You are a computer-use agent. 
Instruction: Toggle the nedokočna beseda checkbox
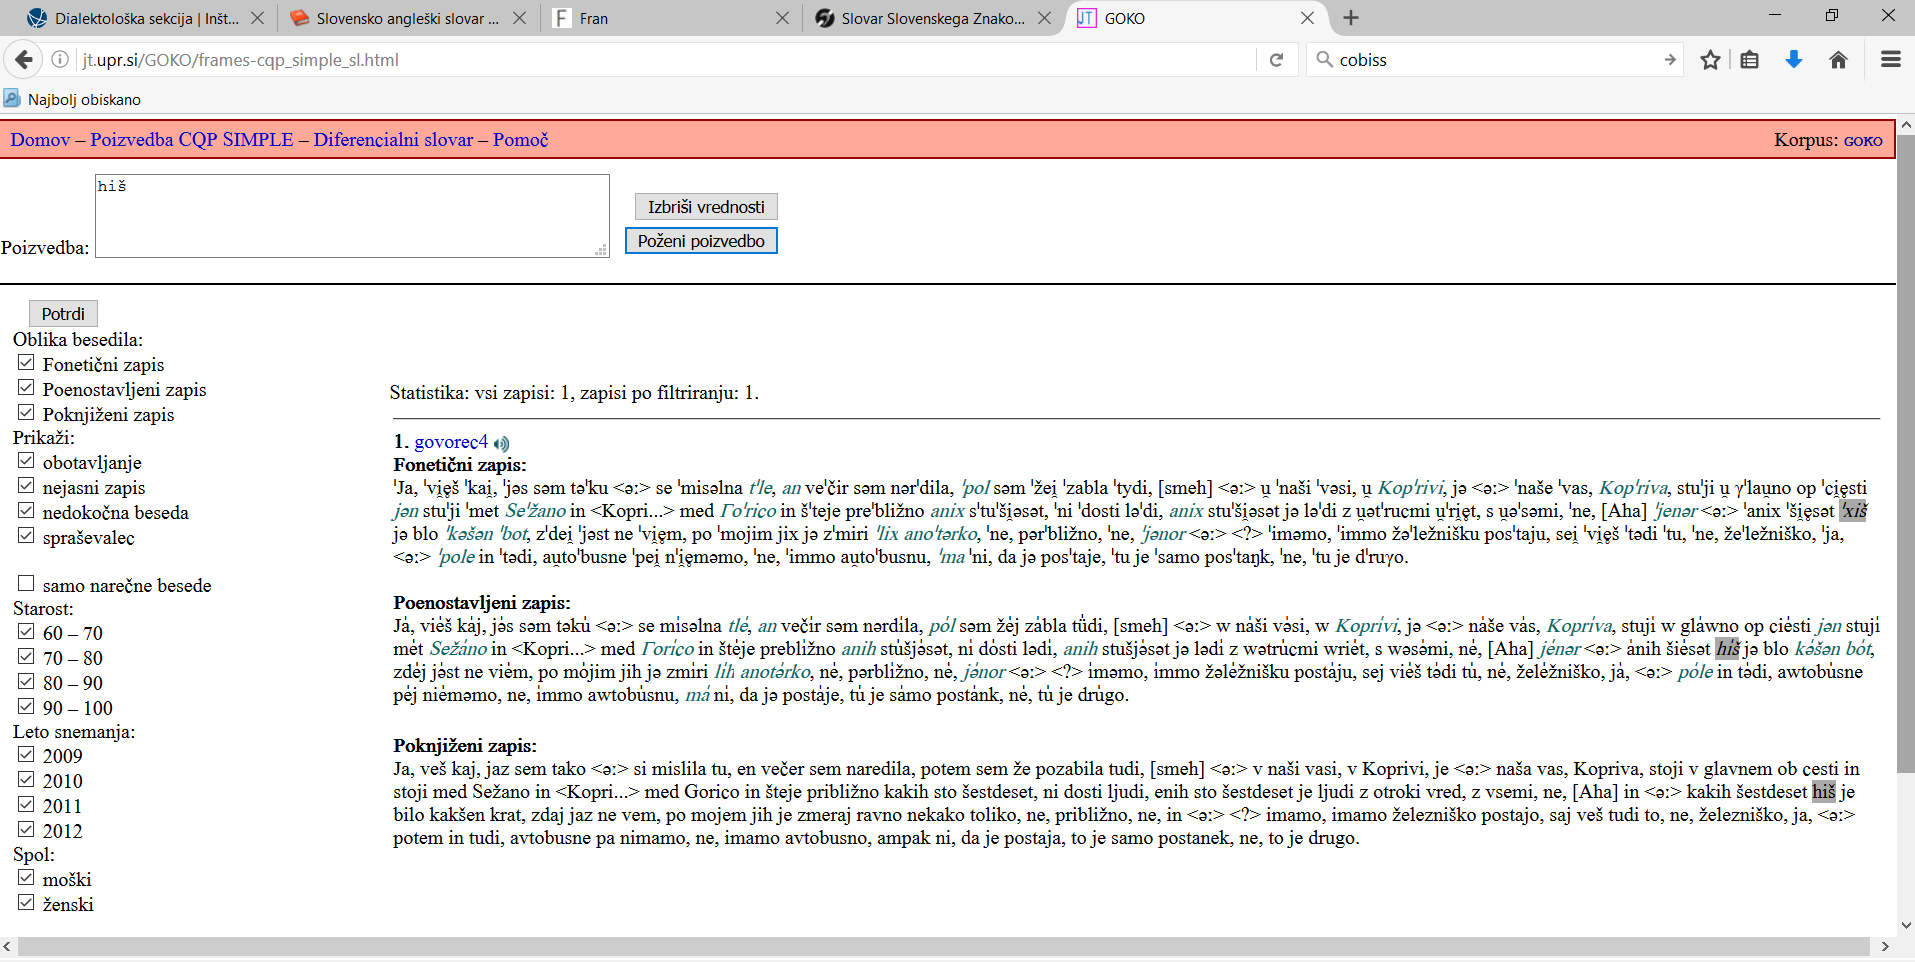click(26, 511)
